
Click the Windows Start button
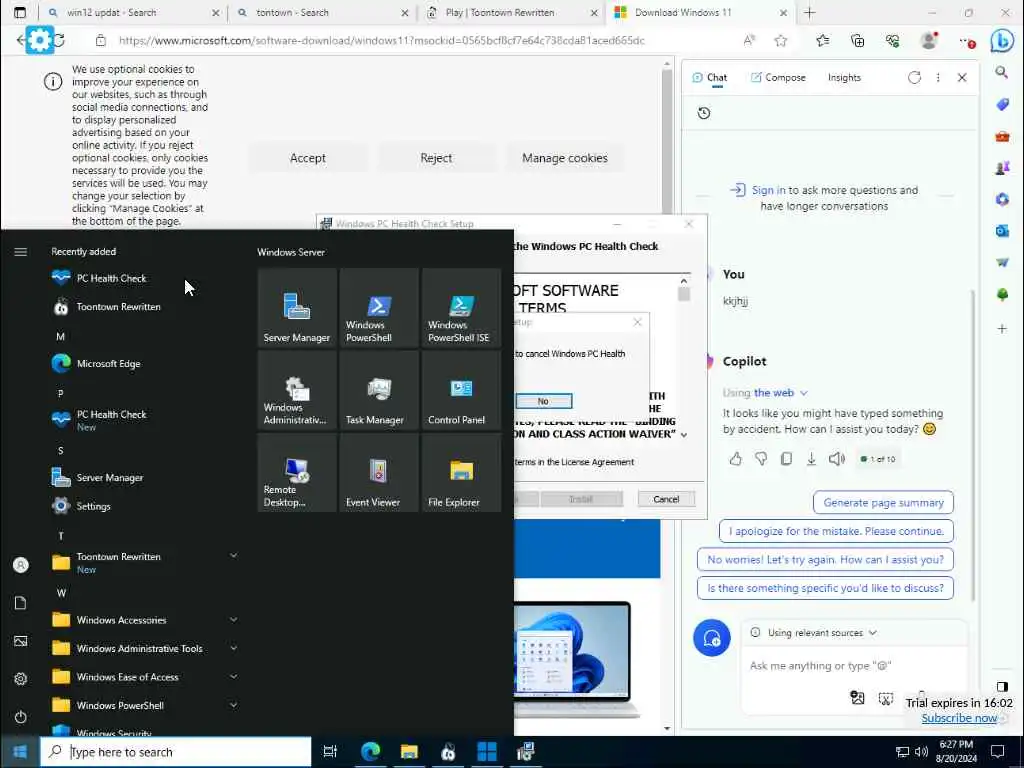tap(20, 752)
